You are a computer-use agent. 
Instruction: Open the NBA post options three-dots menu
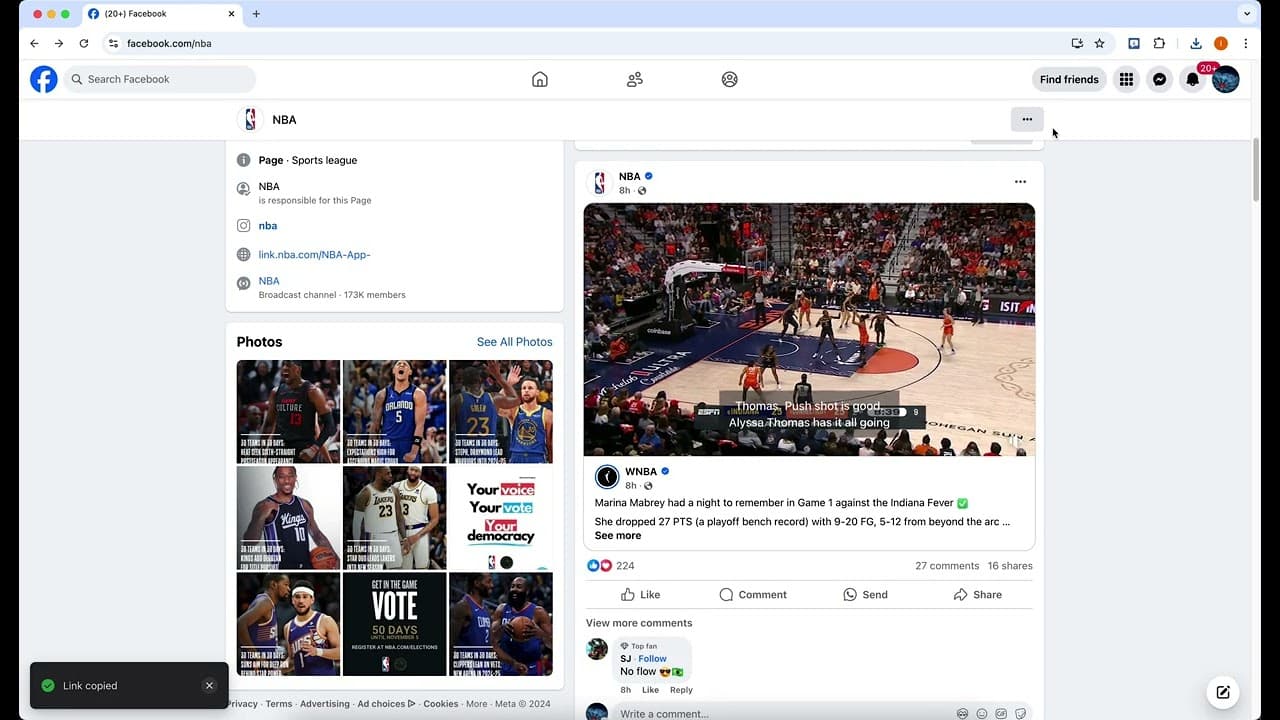point(1020,182)
